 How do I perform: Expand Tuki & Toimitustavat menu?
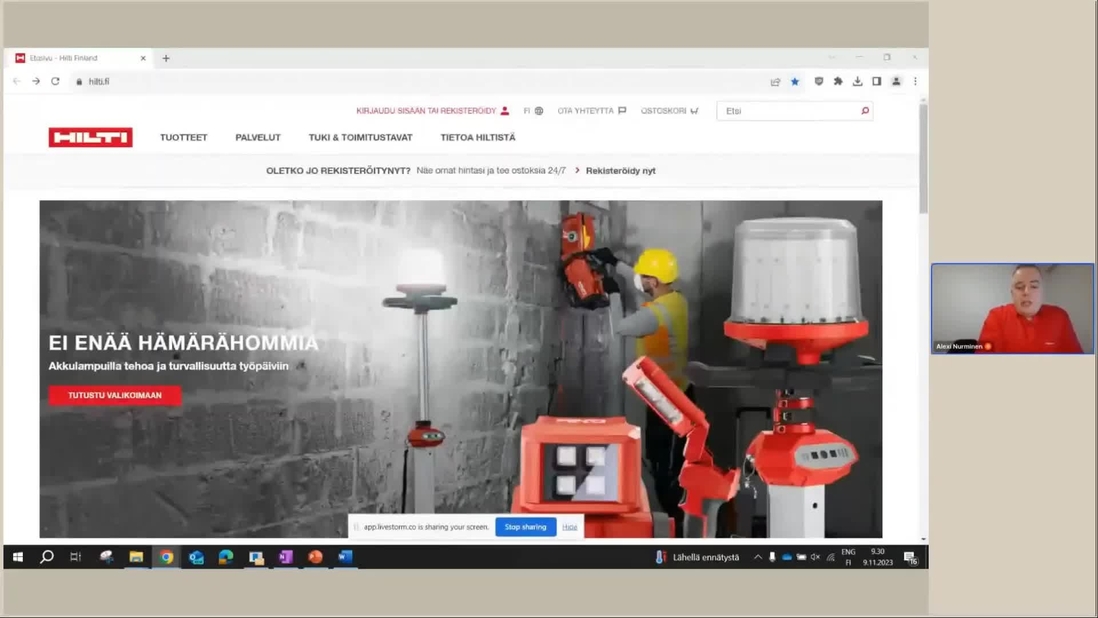click(x=361, y=137)
